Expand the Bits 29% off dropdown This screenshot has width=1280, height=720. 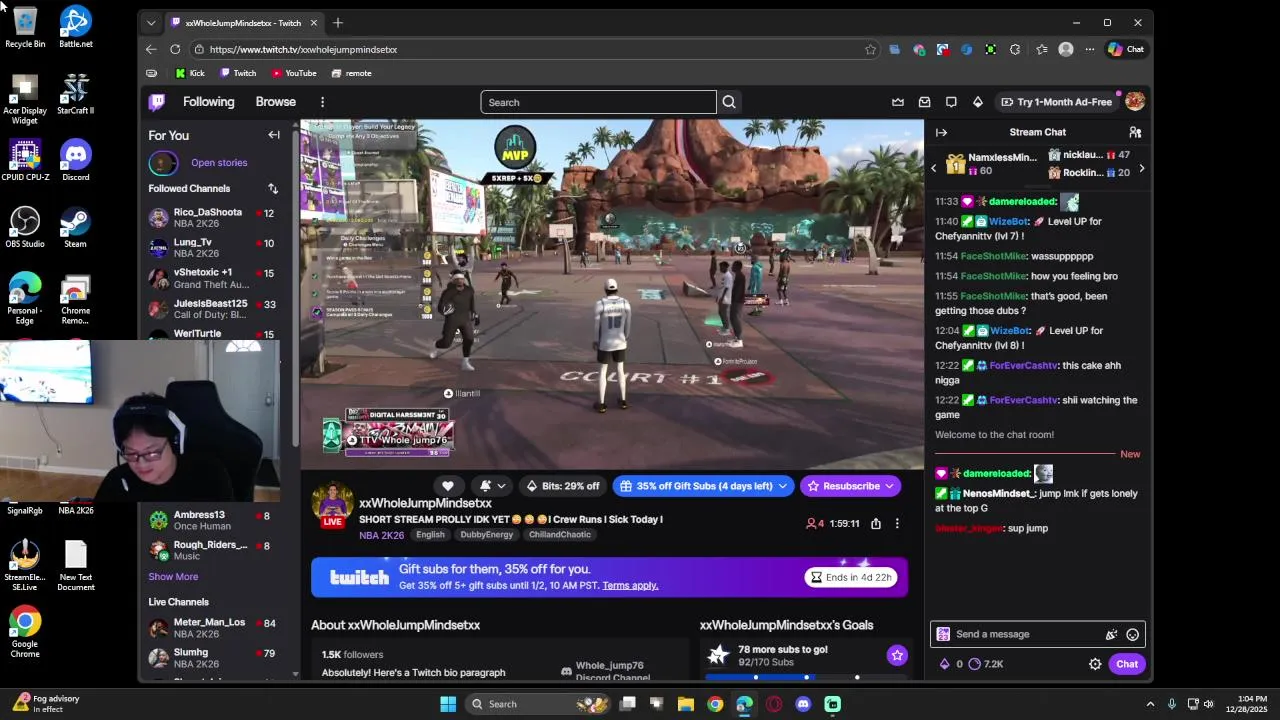coord(562,486)
